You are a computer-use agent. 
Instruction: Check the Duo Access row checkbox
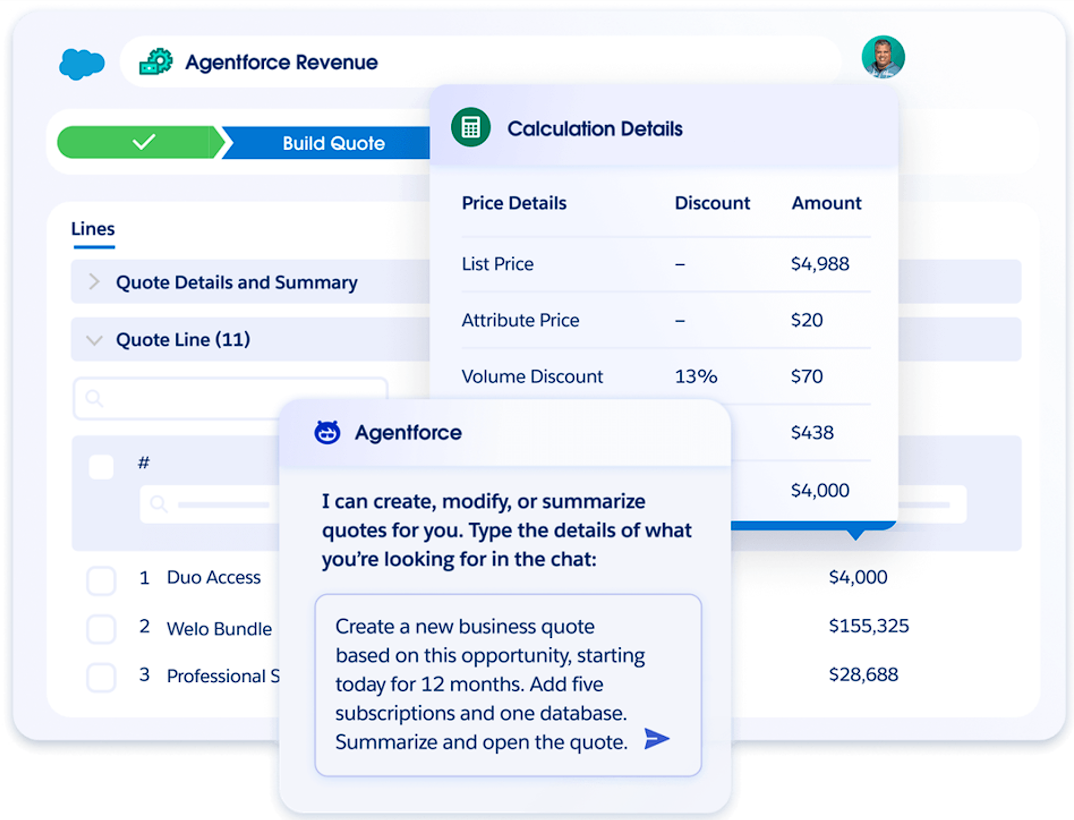point(101,580)
